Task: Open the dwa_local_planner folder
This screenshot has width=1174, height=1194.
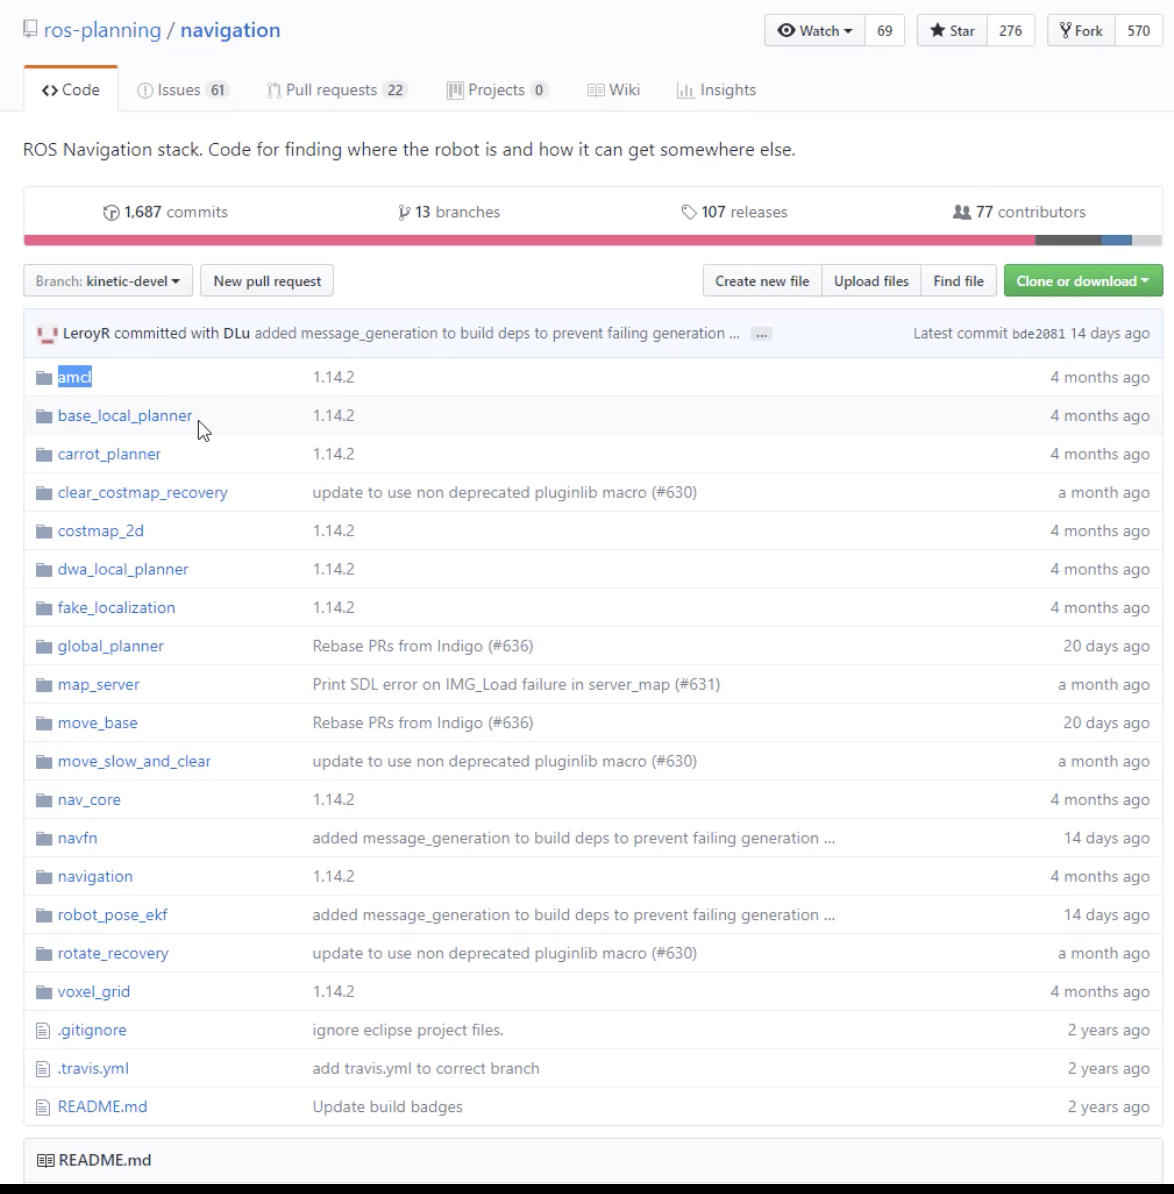Action: point(123,570)
